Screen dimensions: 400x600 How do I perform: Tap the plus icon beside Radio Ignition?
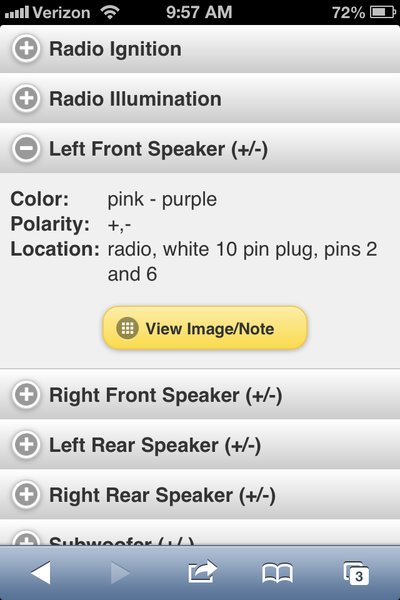pyautogui.click(x=26, y=49)
